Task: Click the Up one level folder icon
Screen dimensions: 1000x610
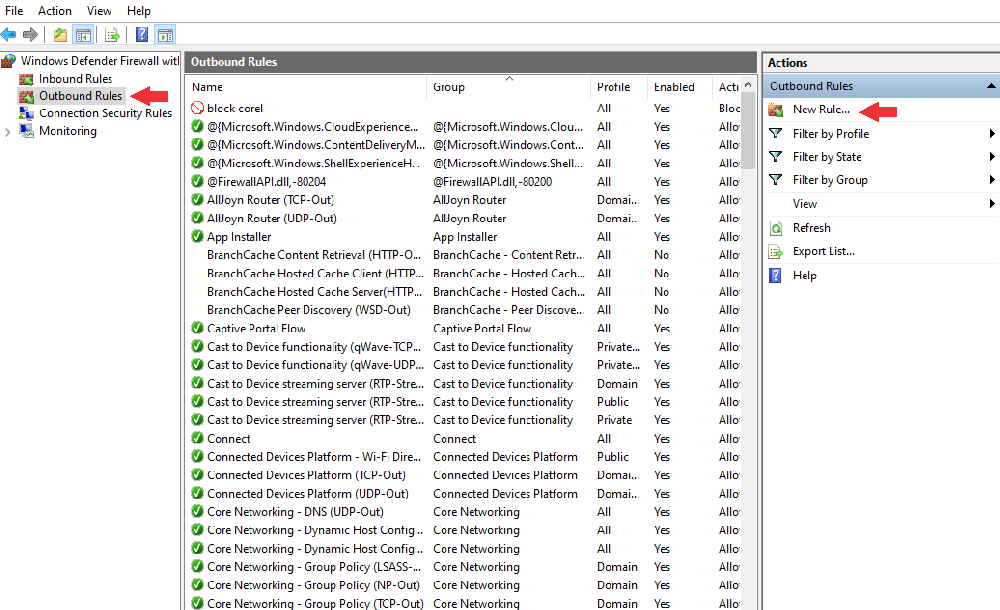Action: coord(61,34)
